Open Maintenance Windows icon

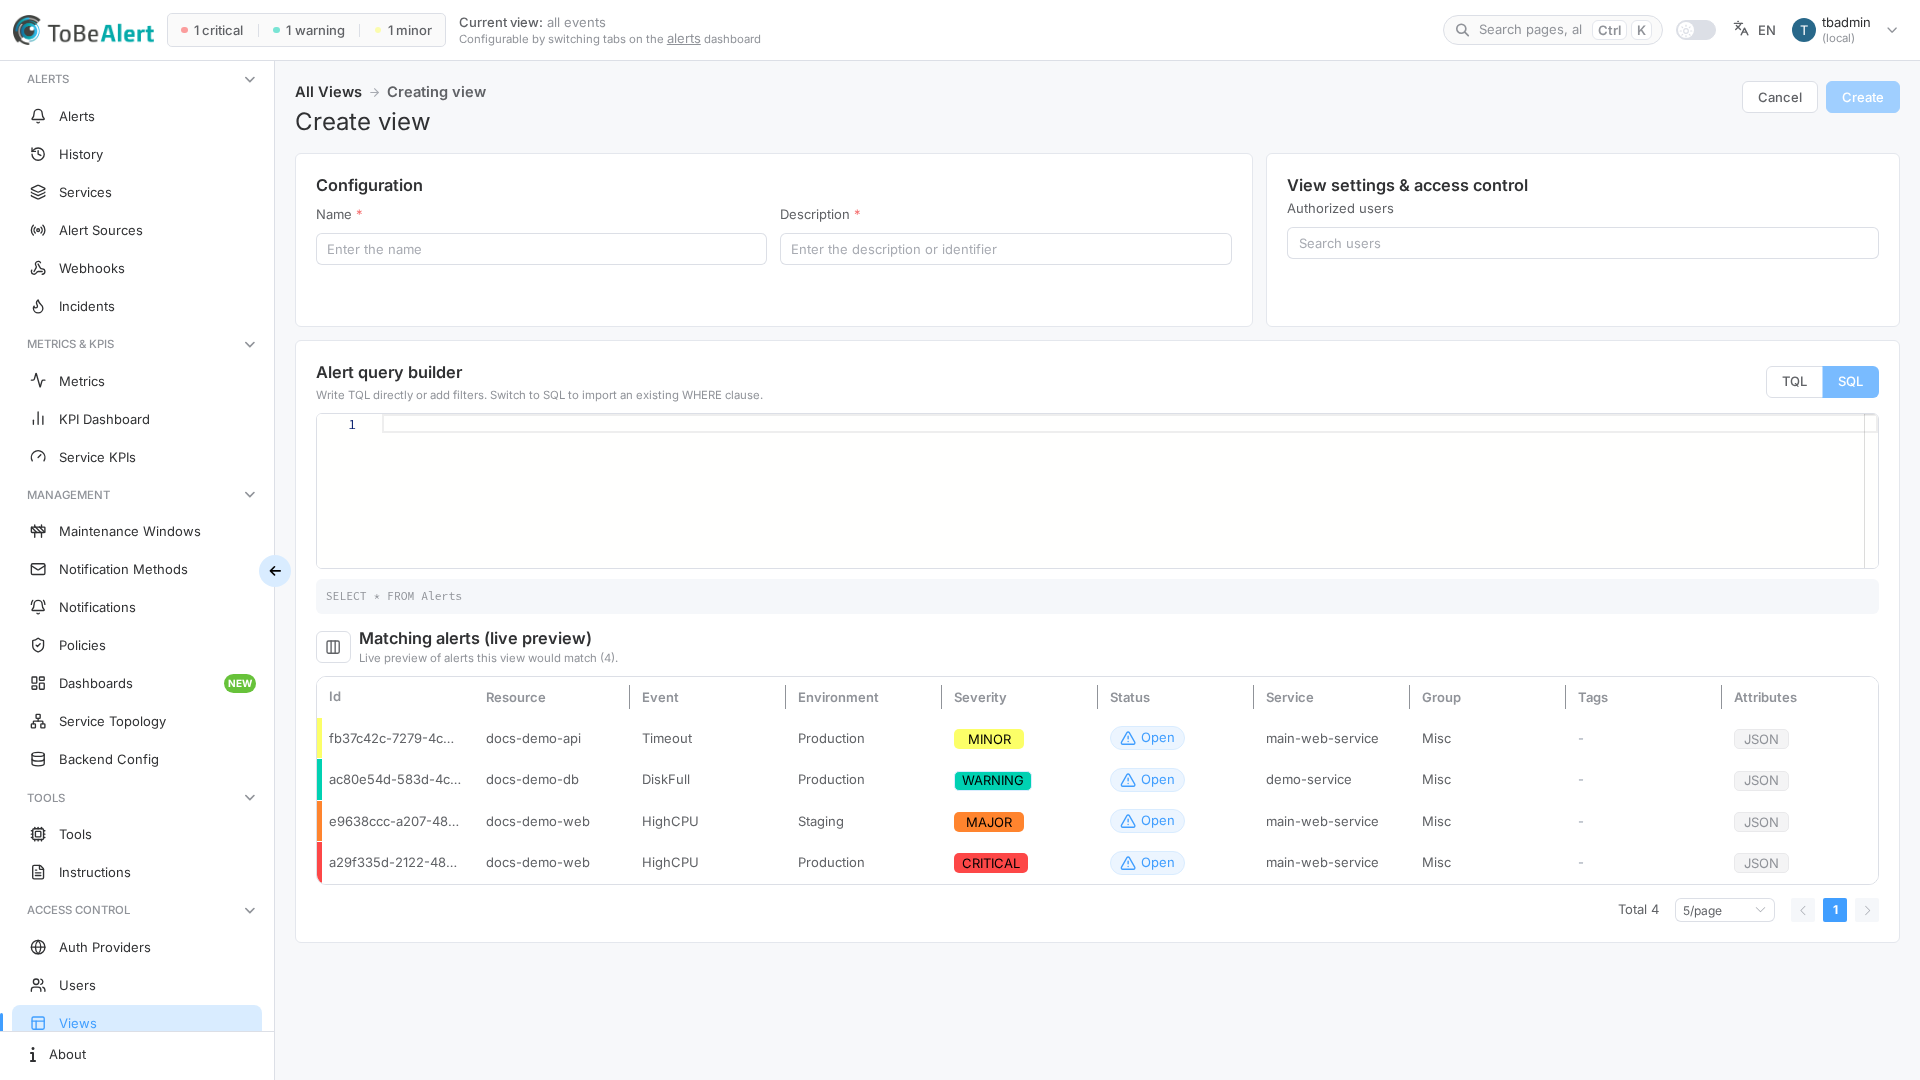point(38,531)
